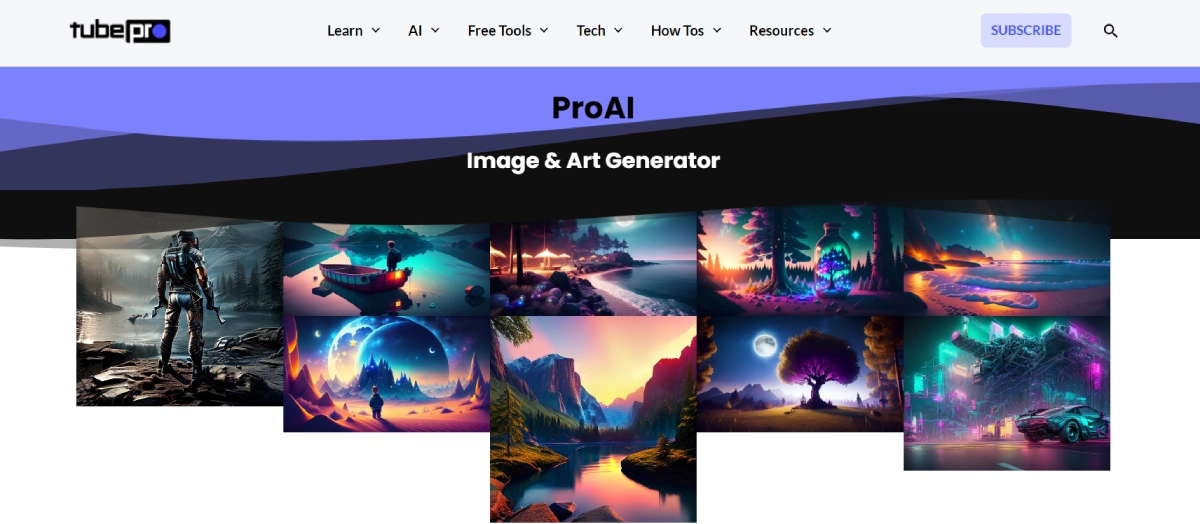Image resolution: width=1200 pixels, height=524 pixels.
Task: Open the glowing tree jar artwork
Action: (800, 262)
